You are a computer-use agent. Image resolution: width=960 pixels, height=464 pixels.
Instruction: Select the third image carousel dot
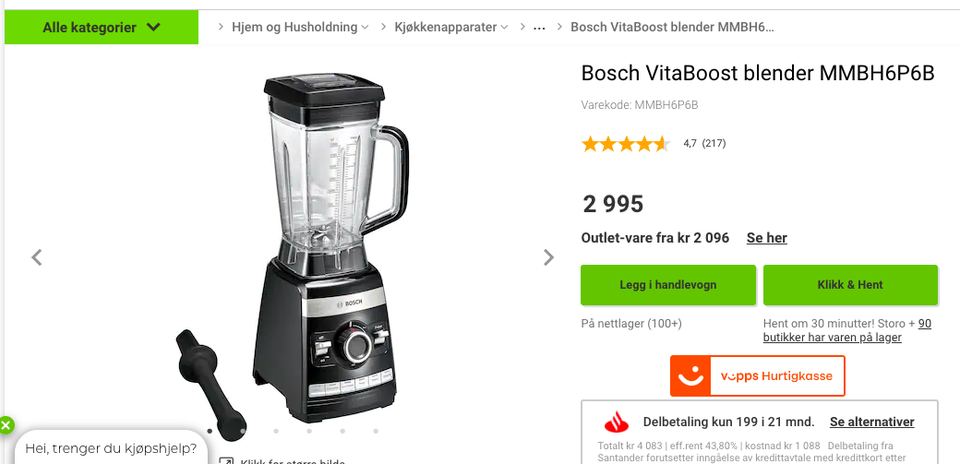pos(276,431)
